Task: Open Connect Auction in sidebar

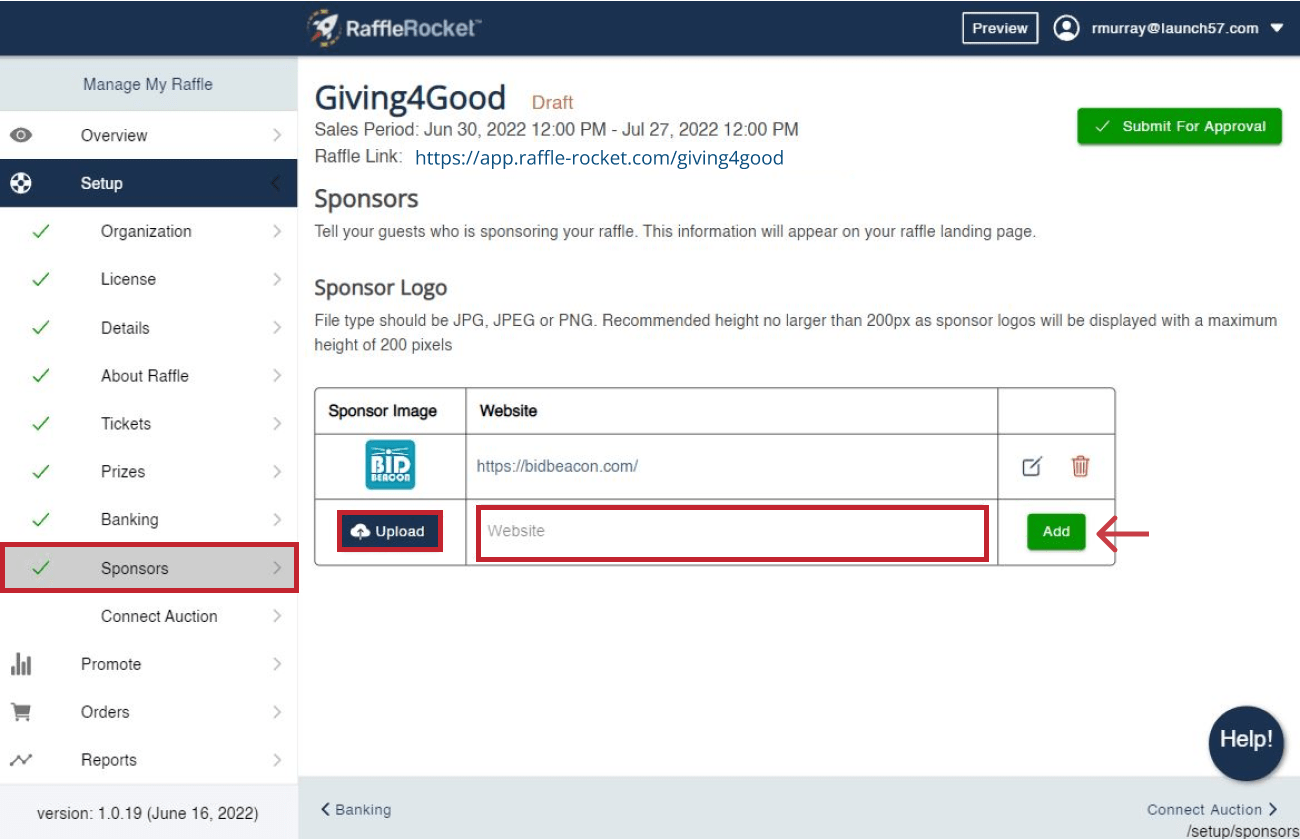Action: click(148, 616)
